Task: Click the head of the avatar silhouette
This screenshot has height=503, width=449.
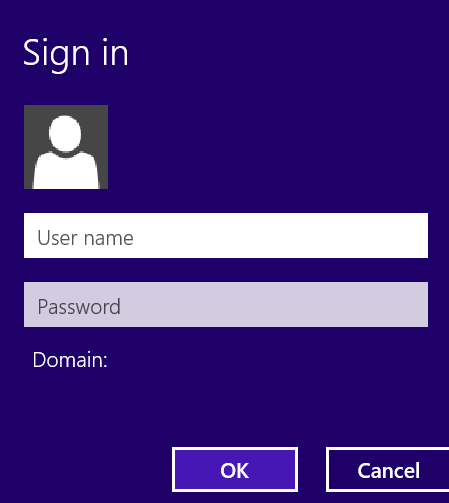Action: click(65, 133)
